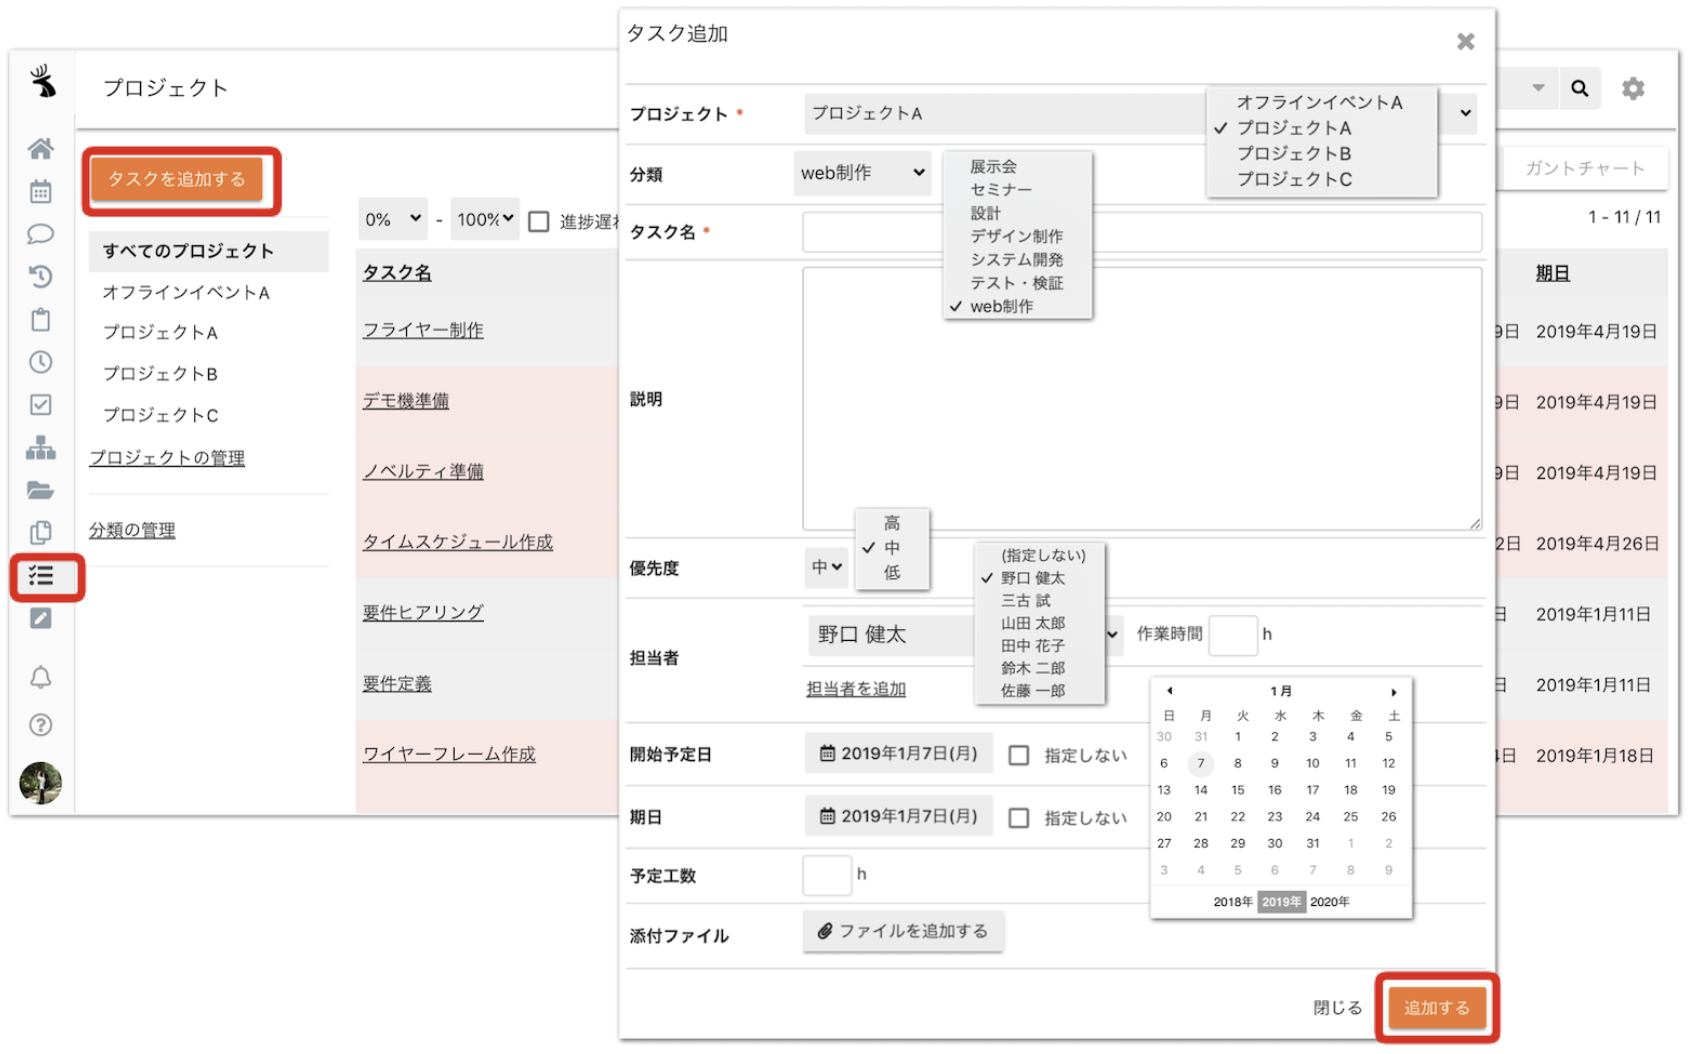Open the folder icon in sidebar
This screenshot has width=1688, height=1054.
40,490
